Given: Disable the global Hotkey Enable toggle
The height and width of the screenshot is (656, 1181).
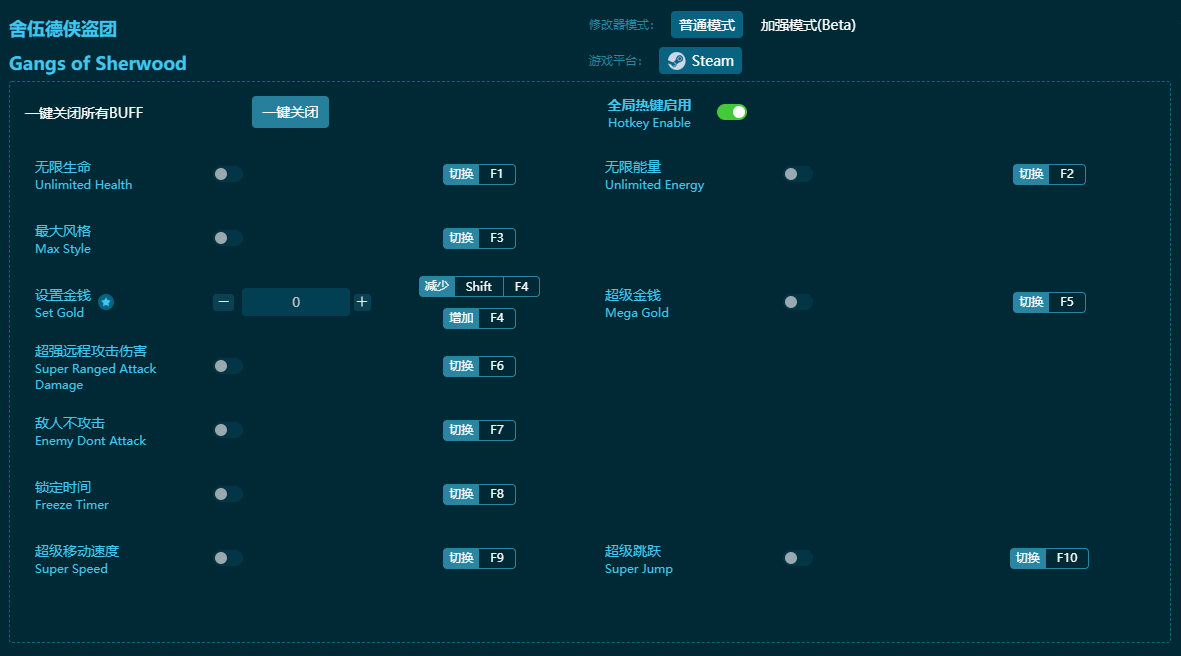Looking at the screenshot, I should coord(732,112).
